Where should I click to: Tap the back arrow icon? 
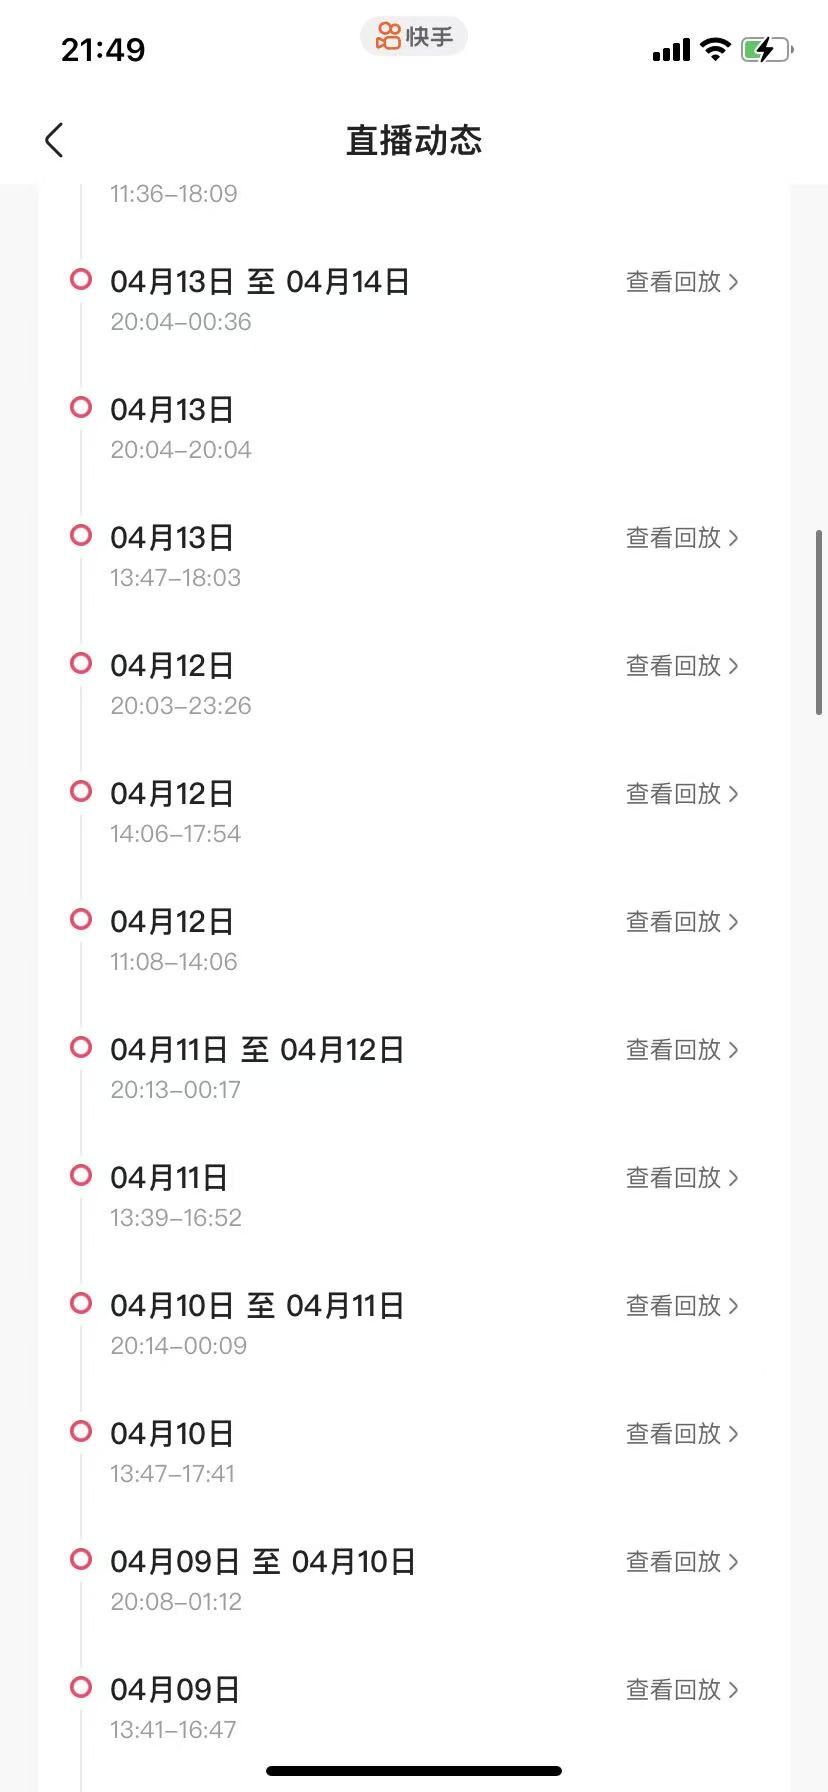point(55,140)
